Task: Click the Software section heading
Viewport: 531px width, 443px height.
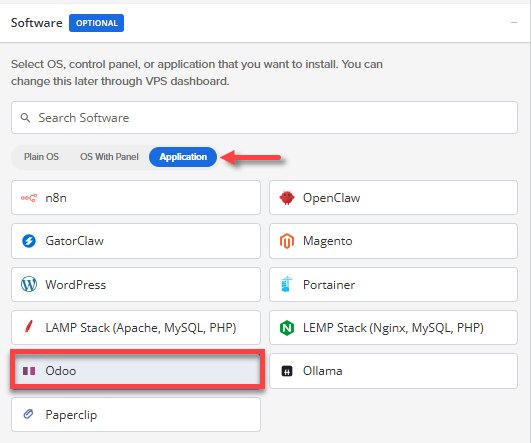Action: pyautogui.click(x=37, y=23)
